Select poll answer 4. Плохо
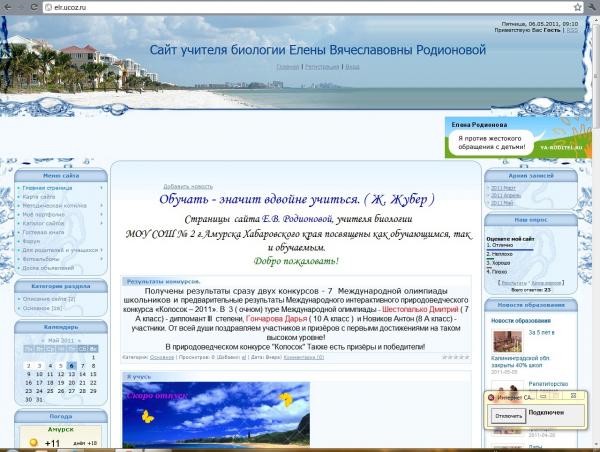This screenshot has width=600, height=452. pyautogui.click(x=497, y=272)
